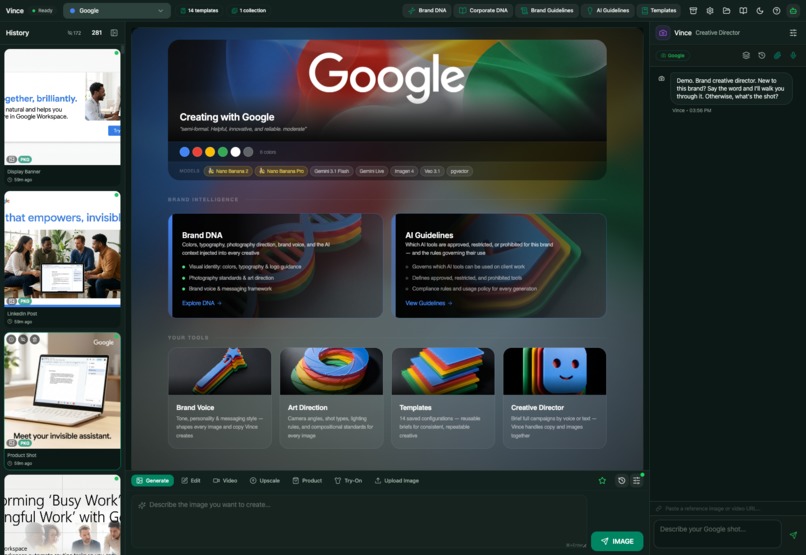
Task: Switch to Generate mode
Action: (152, 480)
